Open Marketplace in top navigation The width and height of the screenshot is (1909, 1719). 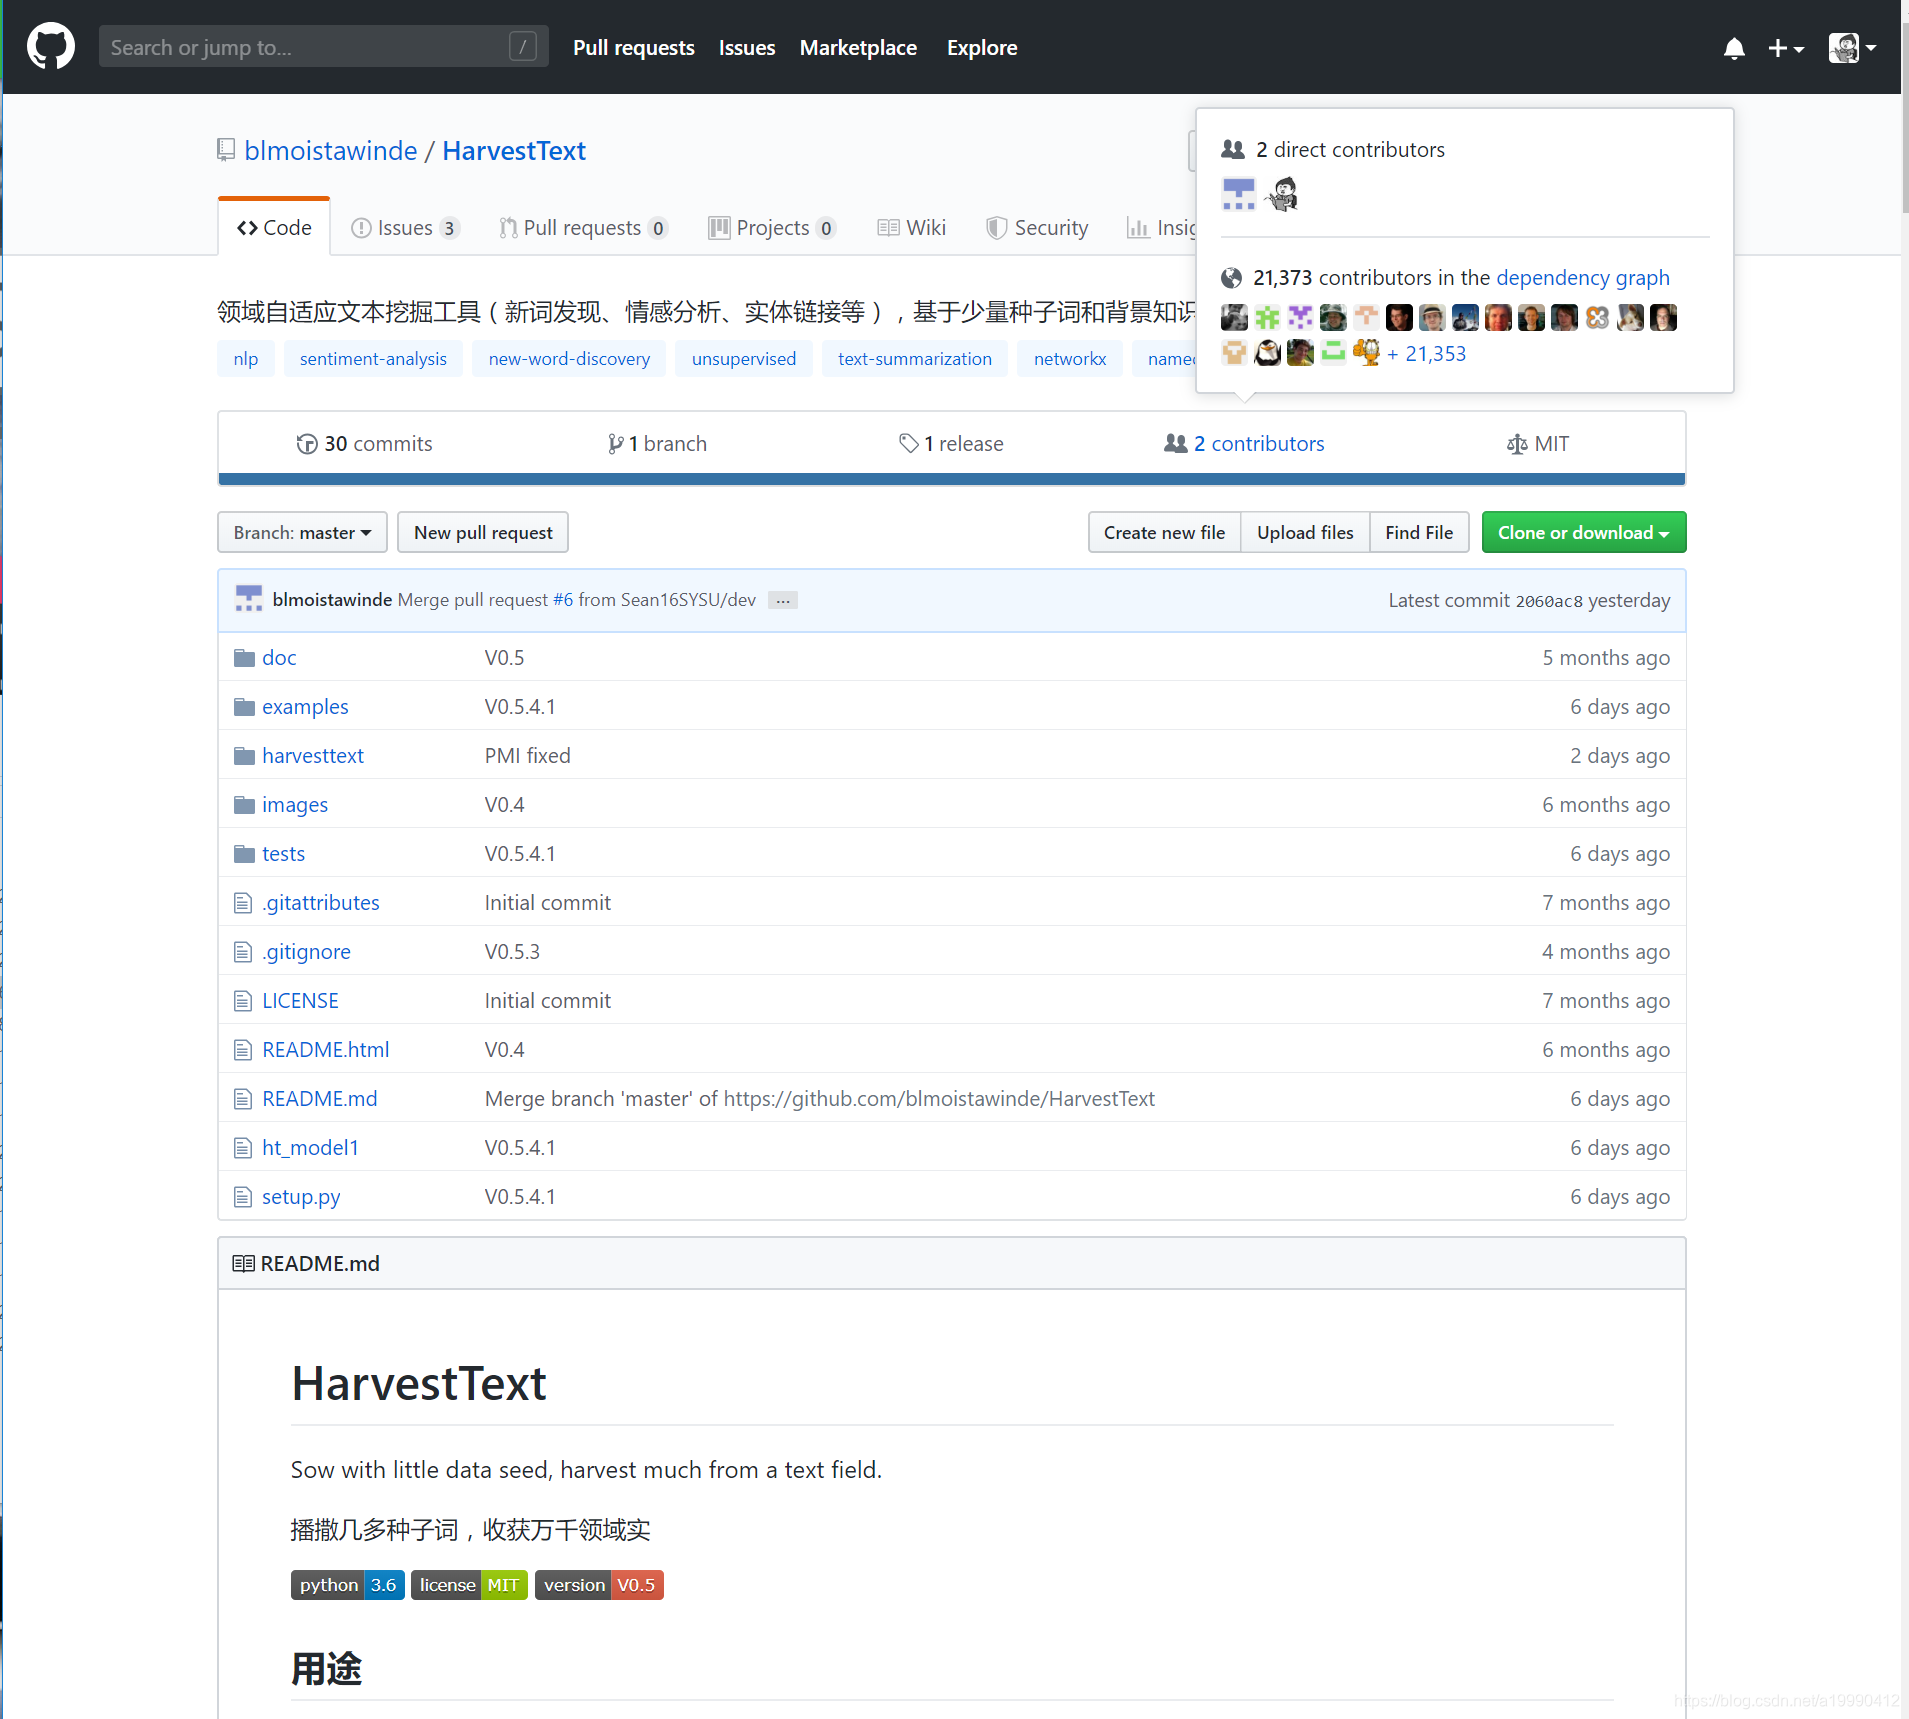tap(858, 47)
